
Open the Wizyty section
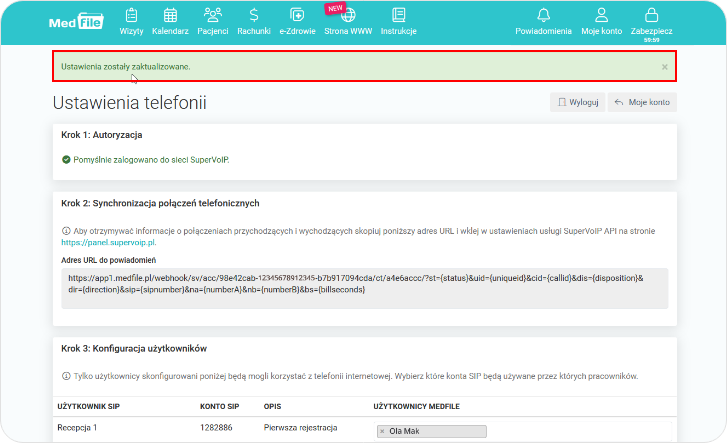coord(131,21)
